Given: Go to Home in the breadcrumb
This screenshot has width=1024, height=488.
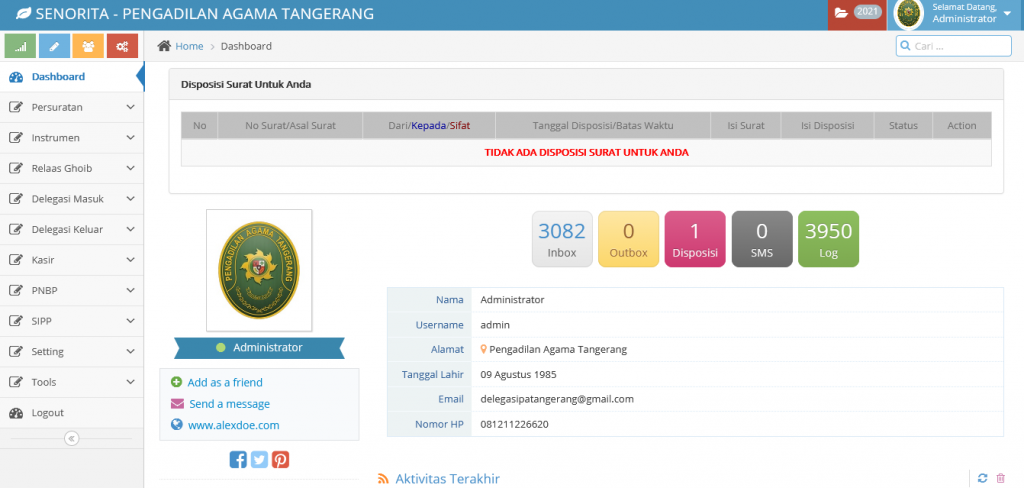Looking at the screenshot, I should pyautogui.click(x=188, y=46).
